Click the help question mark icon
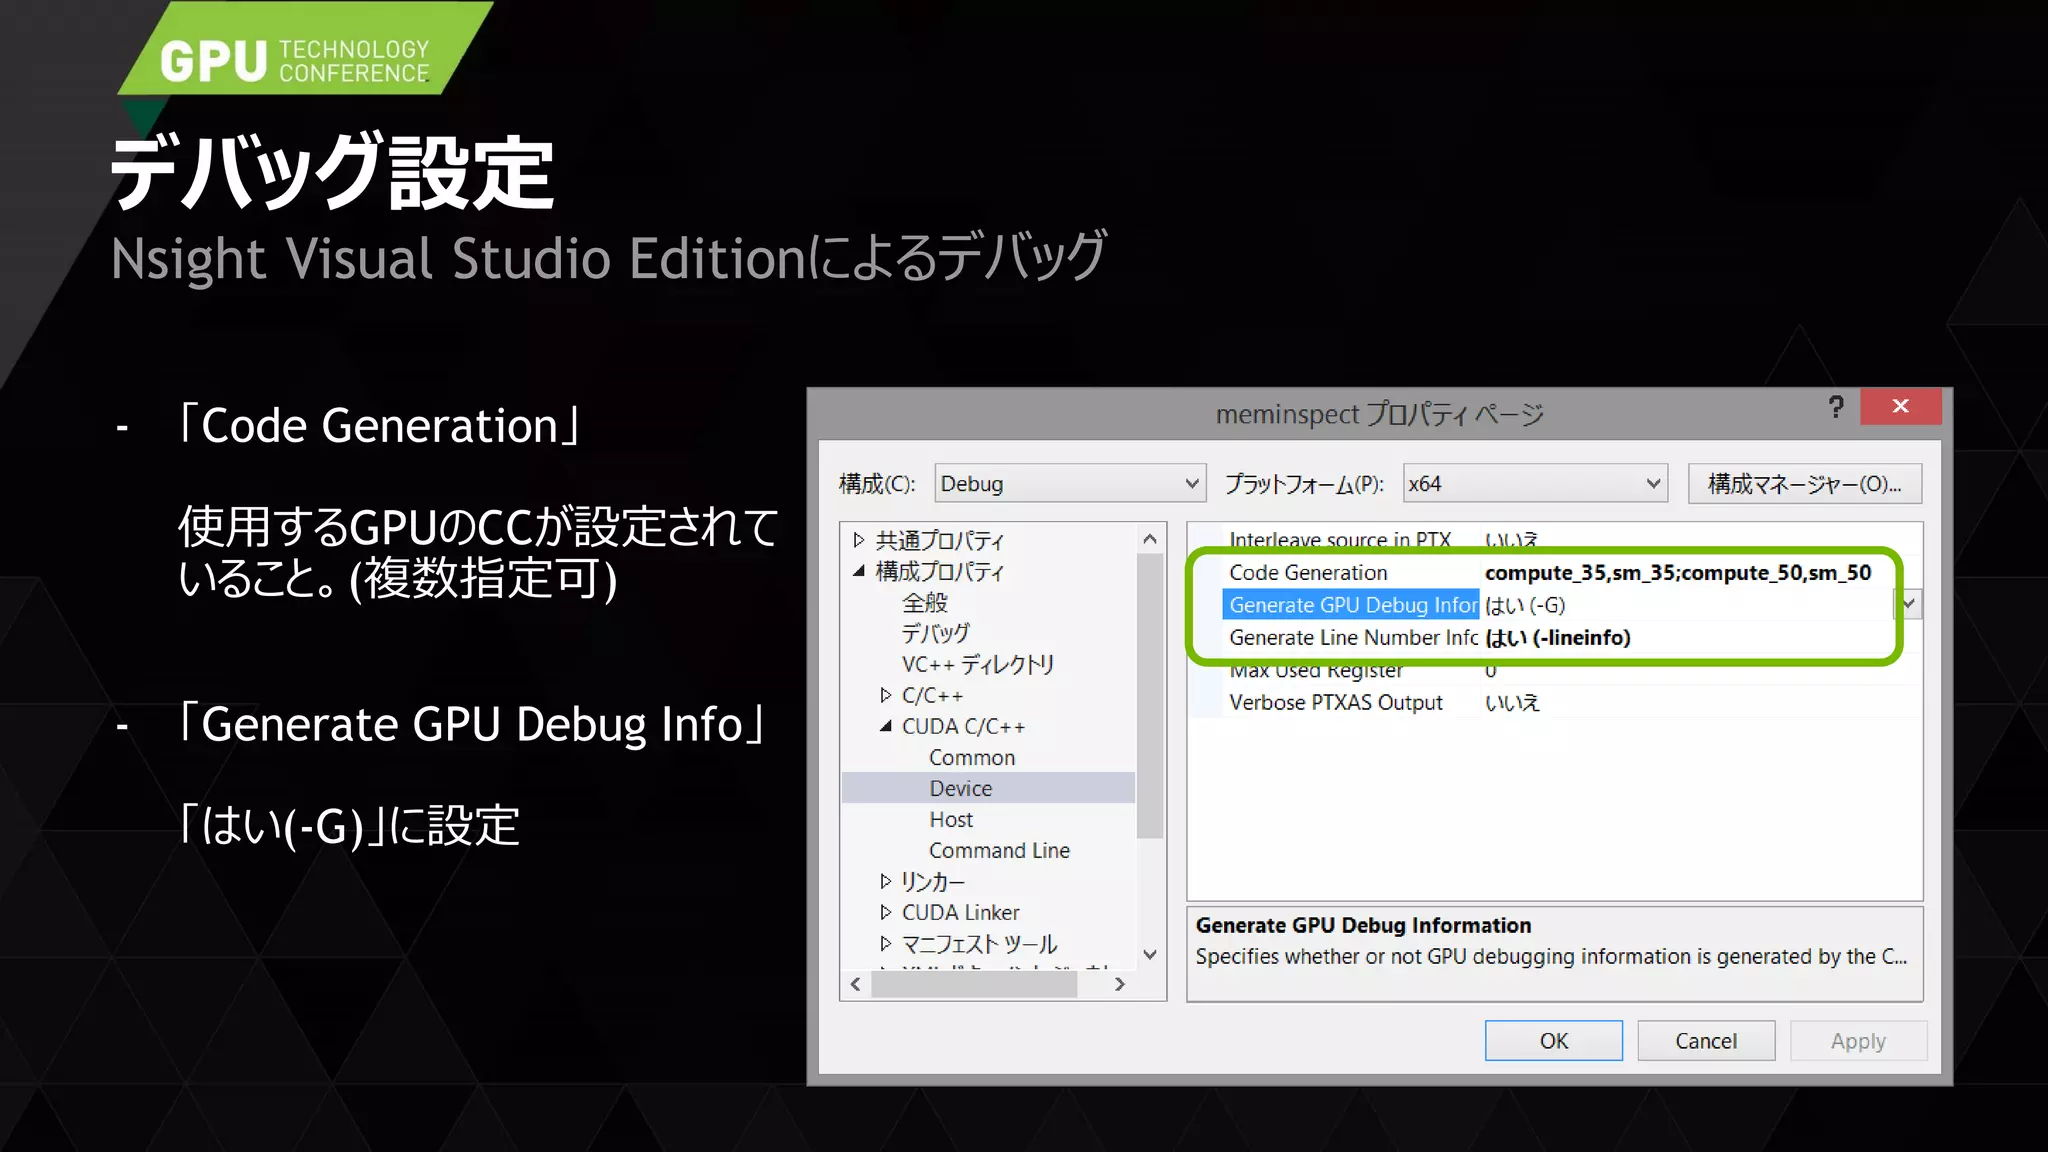 [x=1836, y=406]
